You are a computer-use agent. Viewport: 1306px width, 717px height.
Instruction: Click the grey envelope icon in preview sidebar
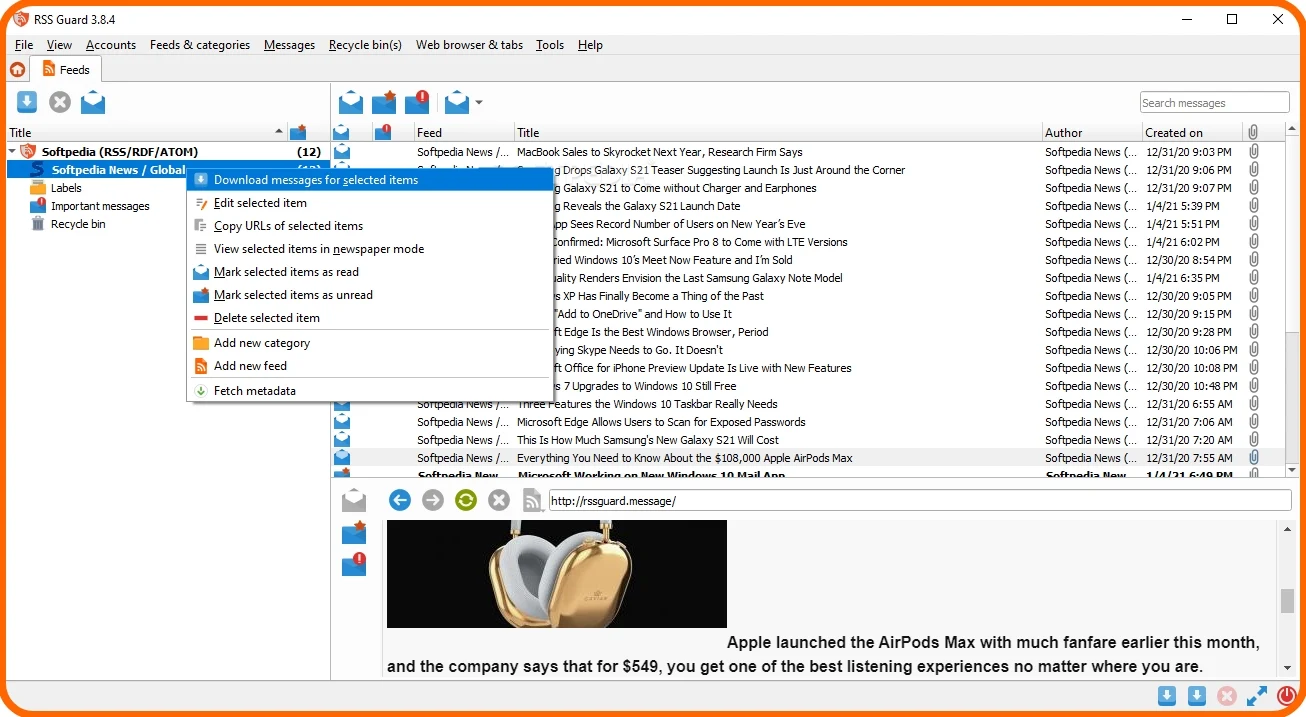pyautogui.click(x=354, y=500)
